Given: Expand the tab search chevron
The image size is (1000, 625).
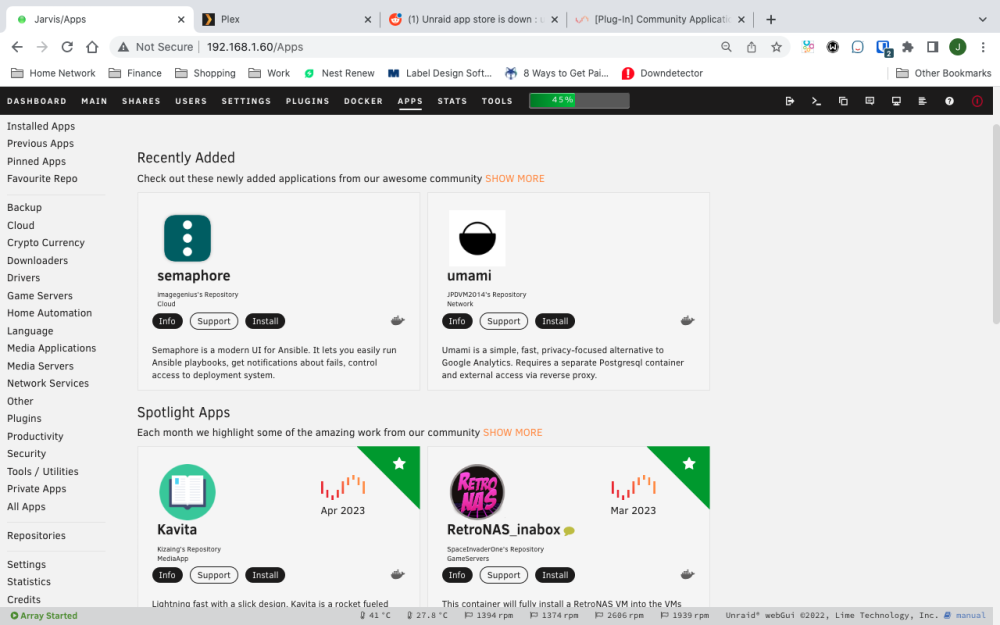Looking at the screenshot, I should 983,19.
